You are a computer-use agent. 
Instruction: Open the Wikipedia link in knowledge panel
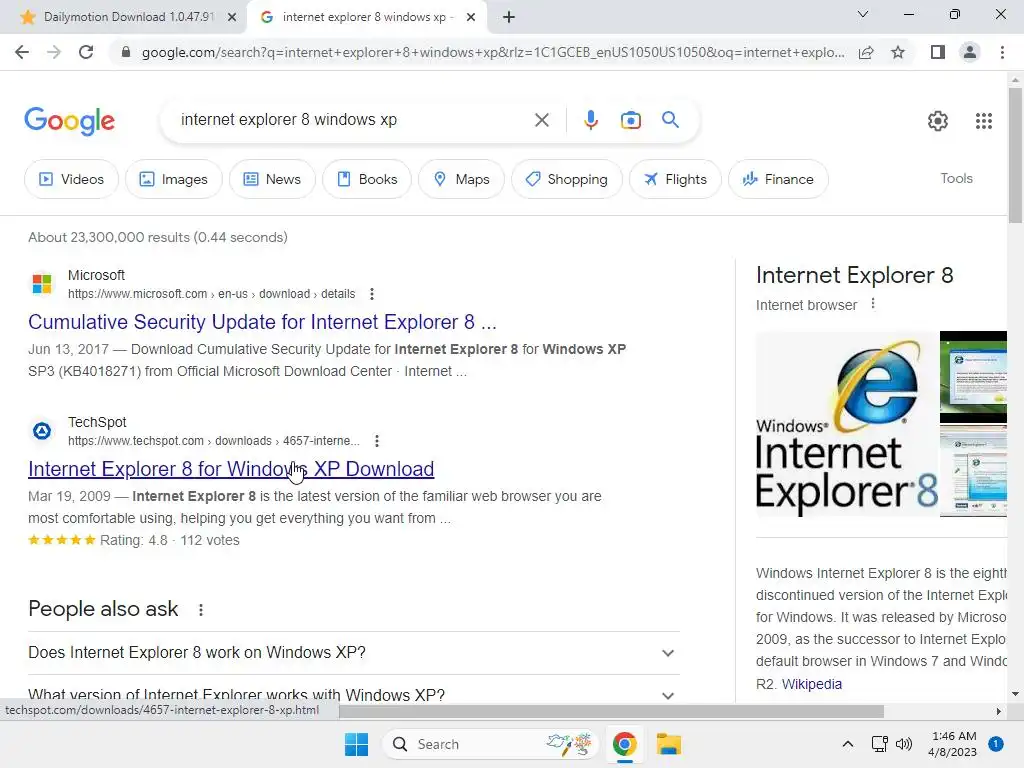812,684
